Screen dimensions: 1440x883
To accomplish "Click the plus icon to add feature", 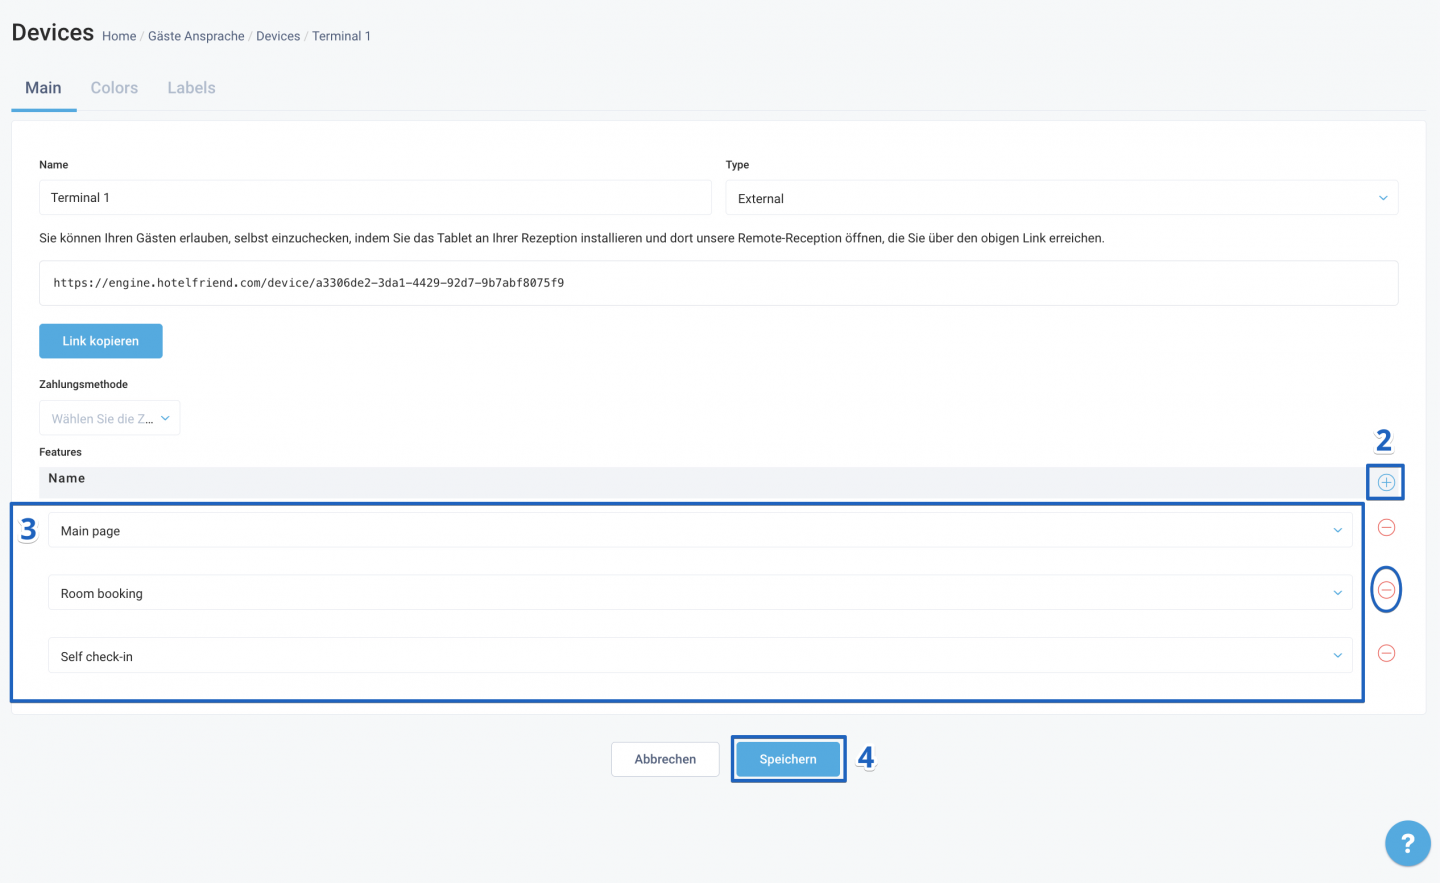I will coord(1386,482).
